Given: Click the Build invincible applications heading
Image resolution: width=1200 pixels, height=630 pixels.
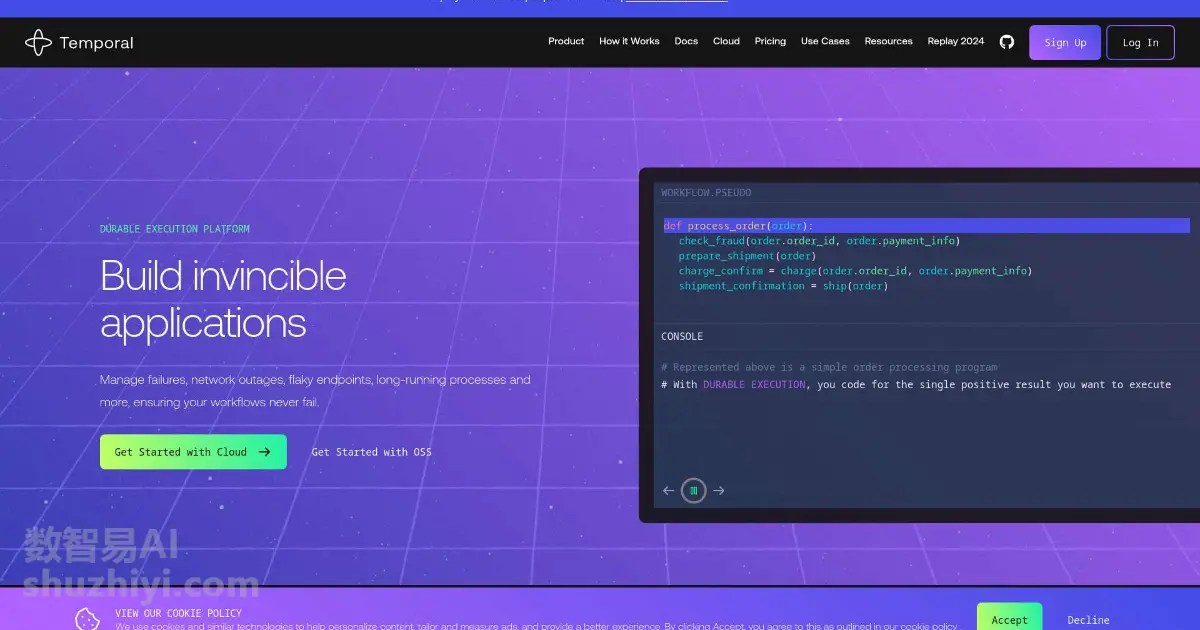Looking at the screenshot, I should point(223,299).
